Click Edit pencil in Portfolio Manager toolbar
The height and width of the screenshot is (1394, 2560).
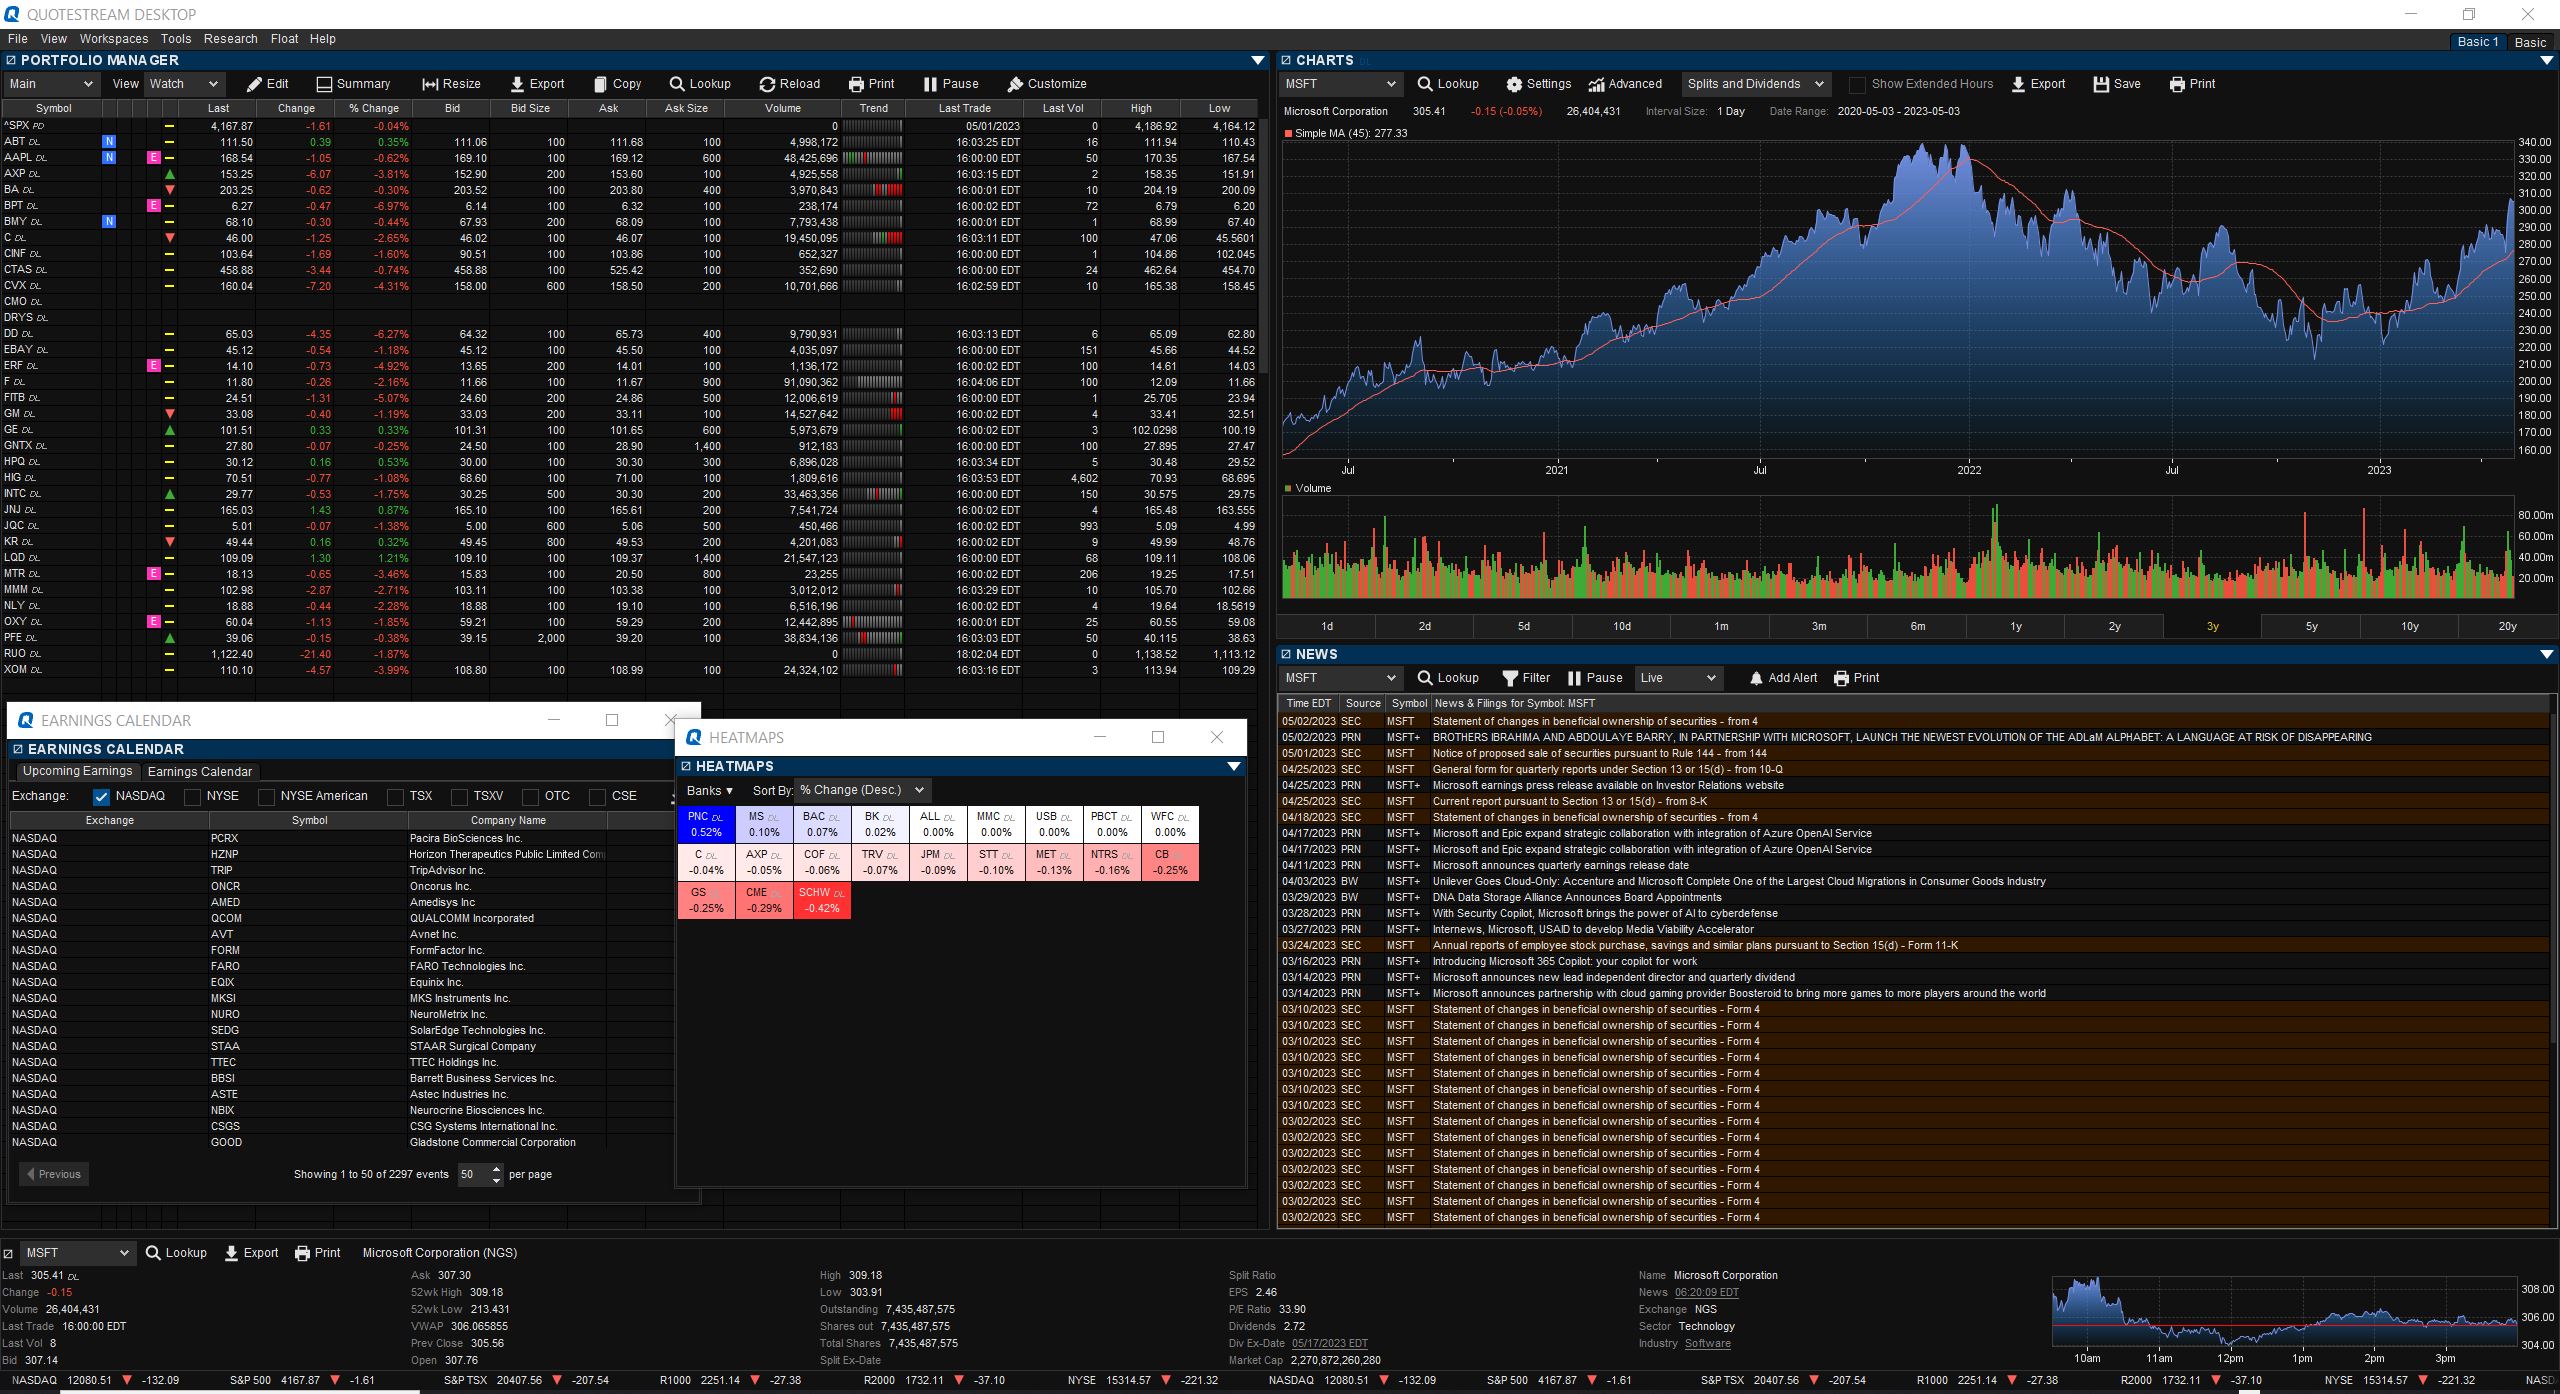point(268,84)
